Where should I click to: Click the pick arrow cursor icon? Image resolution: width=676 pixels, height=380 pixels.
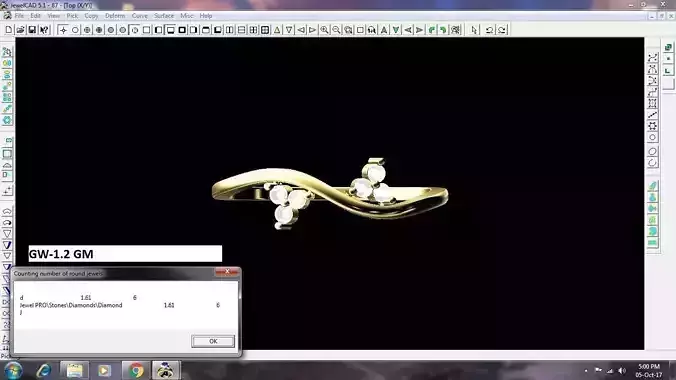click(474, 30)
